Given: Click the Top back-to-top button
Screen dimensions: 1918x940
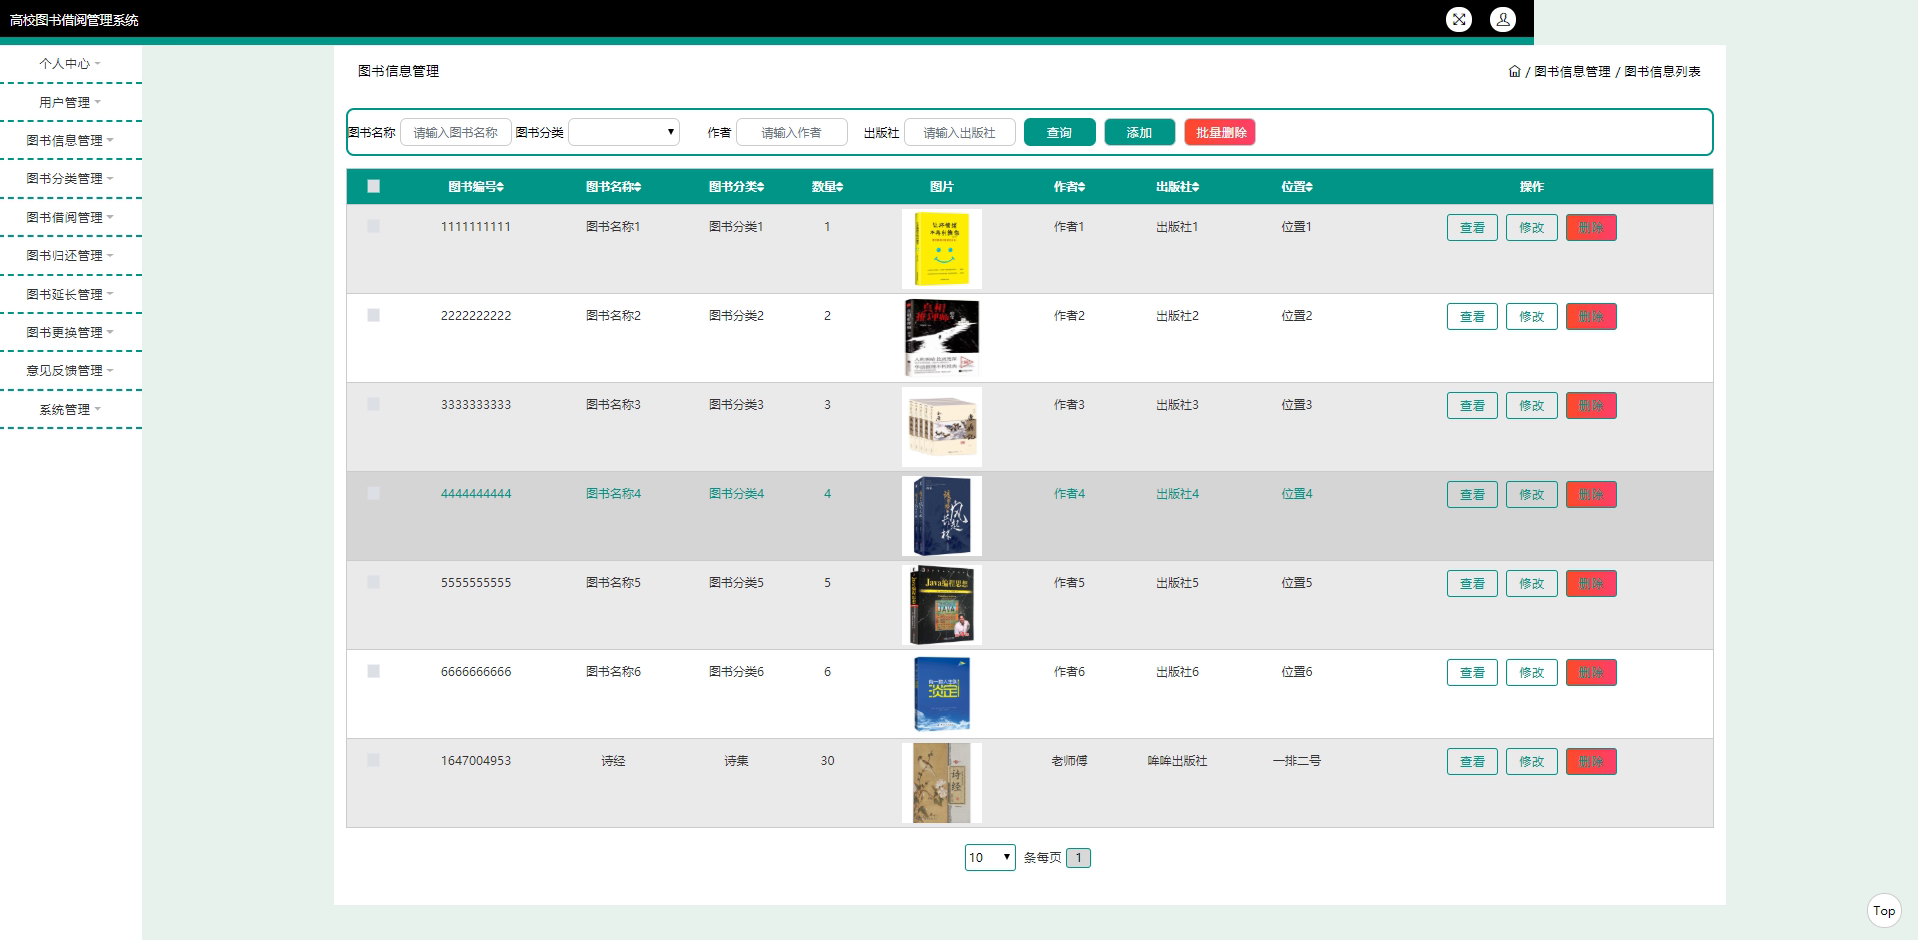Looking at the screenshot, I should 1884,910.
